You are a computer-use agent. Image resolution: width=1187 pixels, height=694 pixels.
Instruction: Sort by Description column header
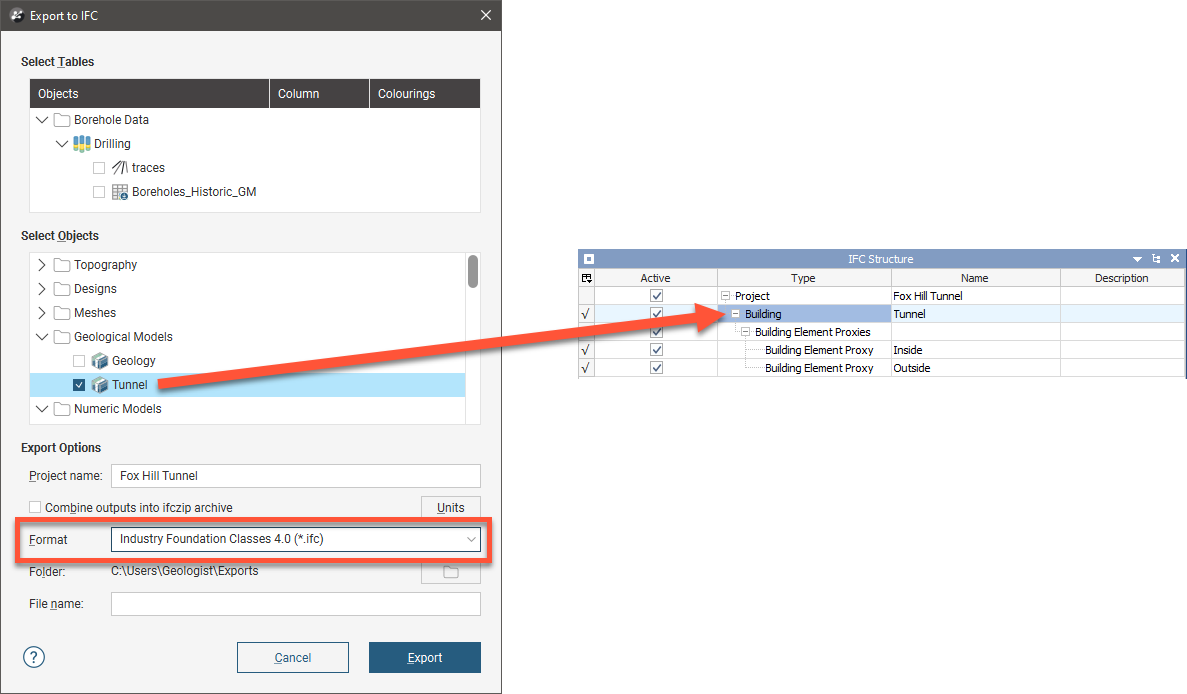click(x=1122, y=279)
